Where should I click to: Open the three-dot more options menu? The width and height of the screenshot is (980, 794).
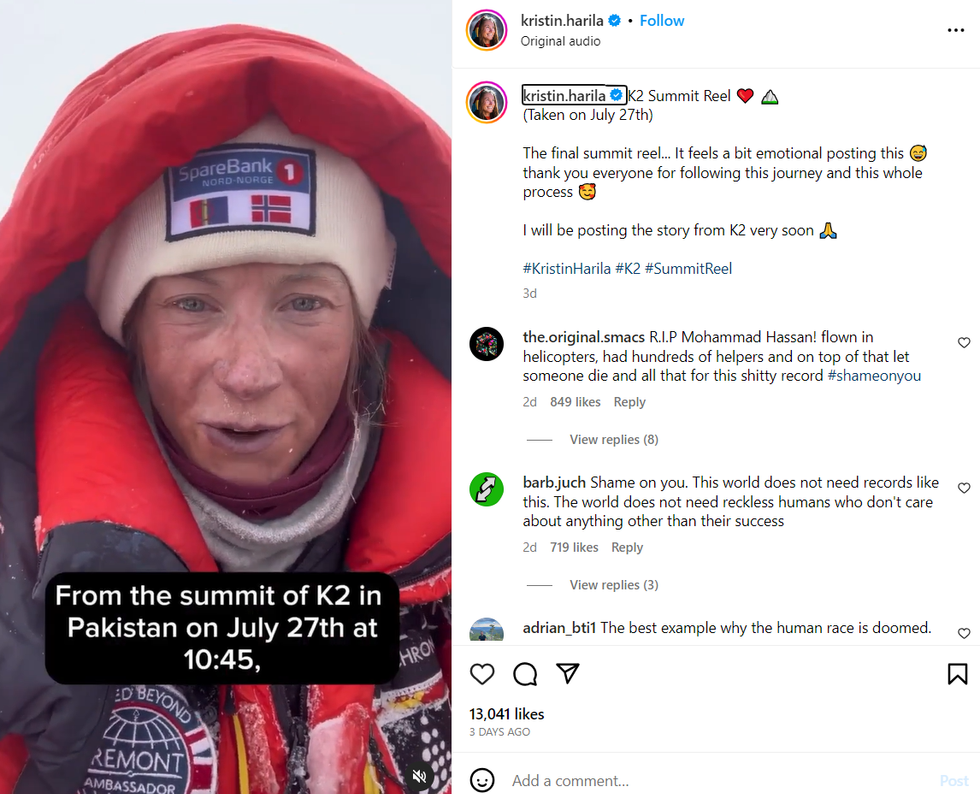click(956, 30)
